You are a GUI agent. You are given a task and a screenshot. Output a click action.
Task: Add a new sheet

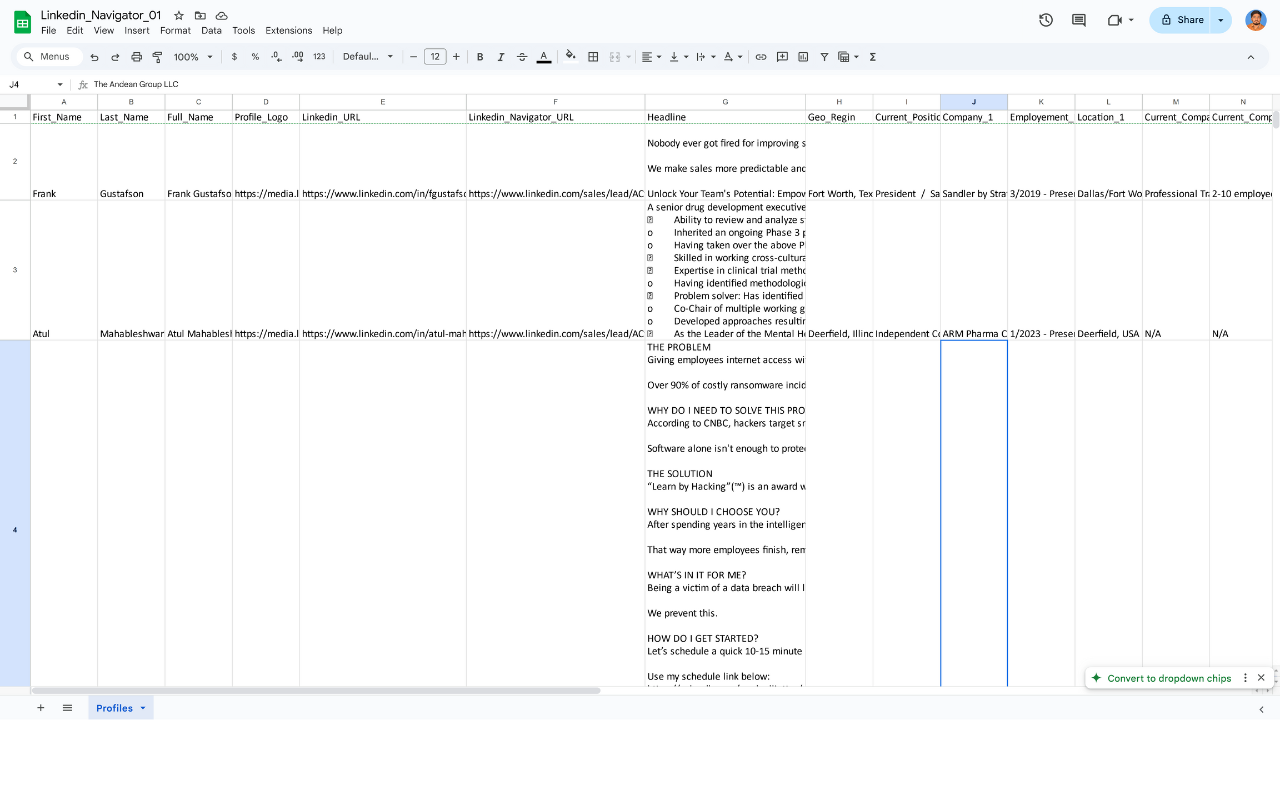point(41,708)
